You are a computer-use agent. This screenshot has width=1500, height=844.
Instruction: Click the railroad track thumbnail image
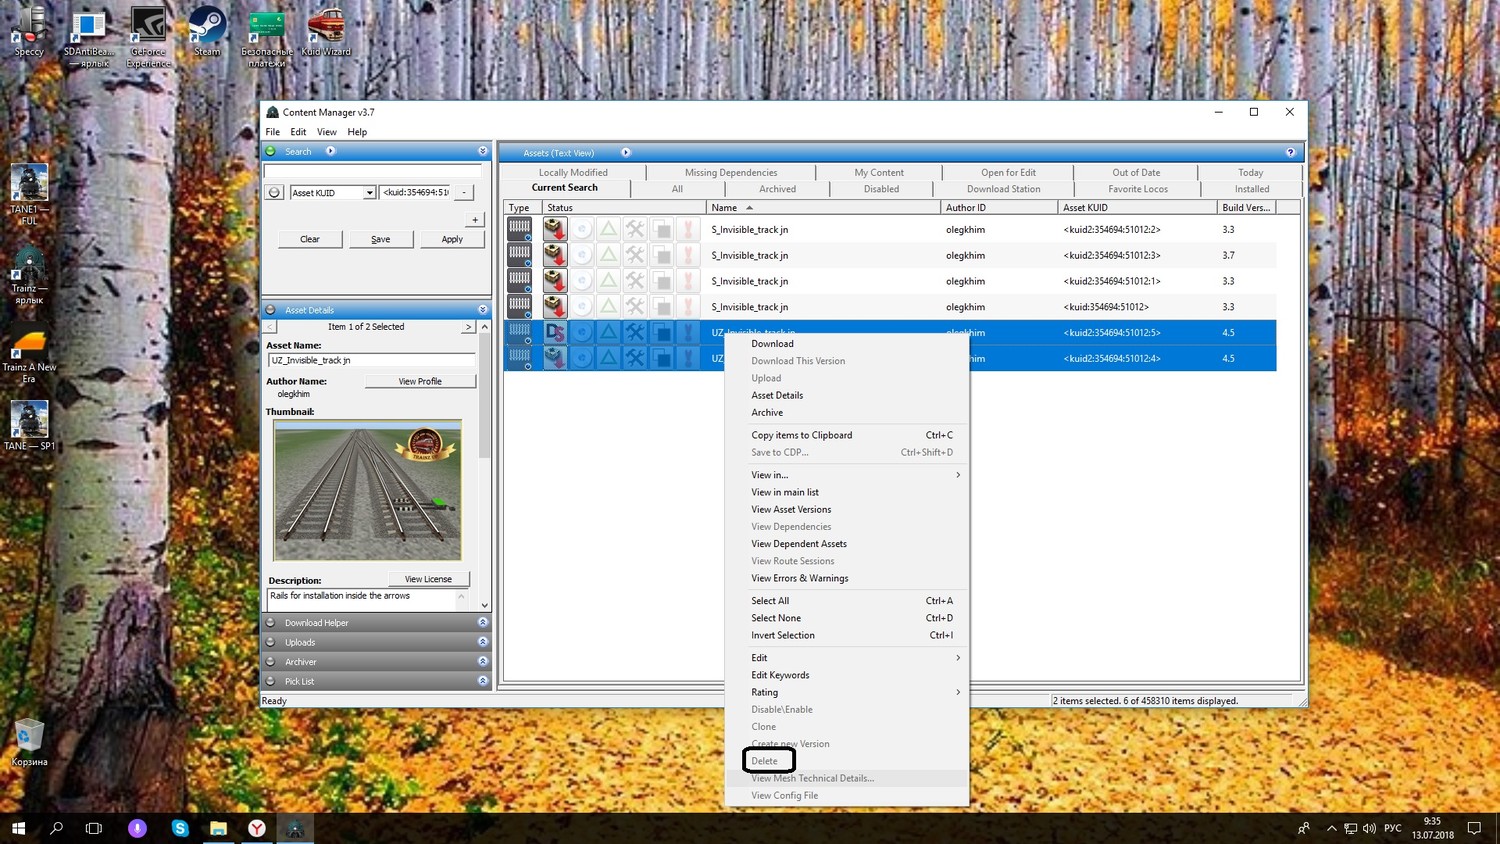tap(368, 490)
